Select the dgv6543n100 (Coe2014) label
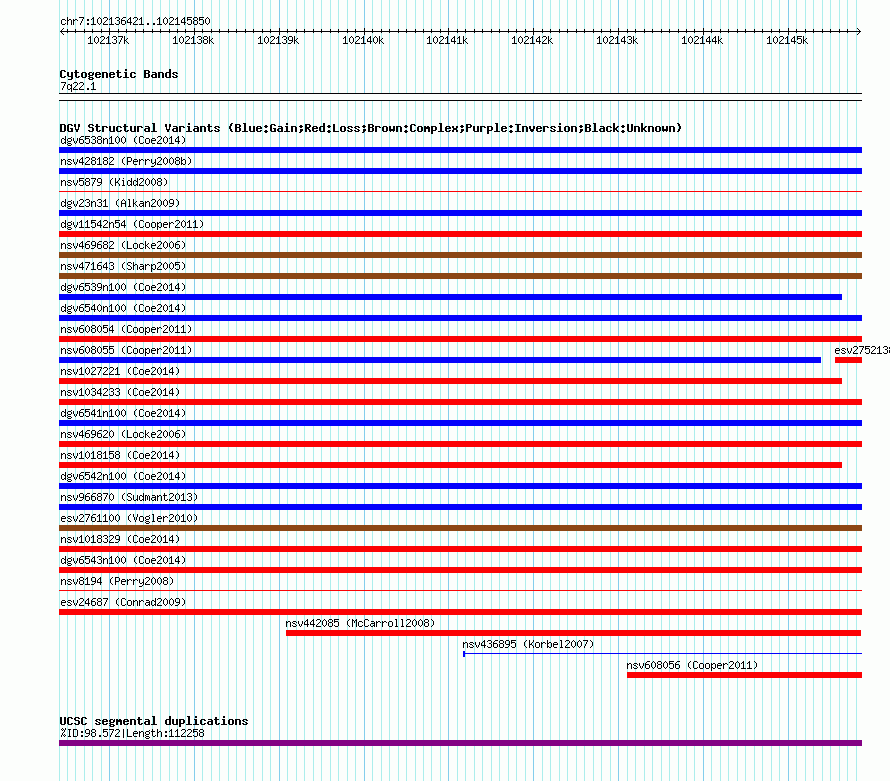This screenshot has height=781, width=890. pyautogui.click(x=123, y=560)
